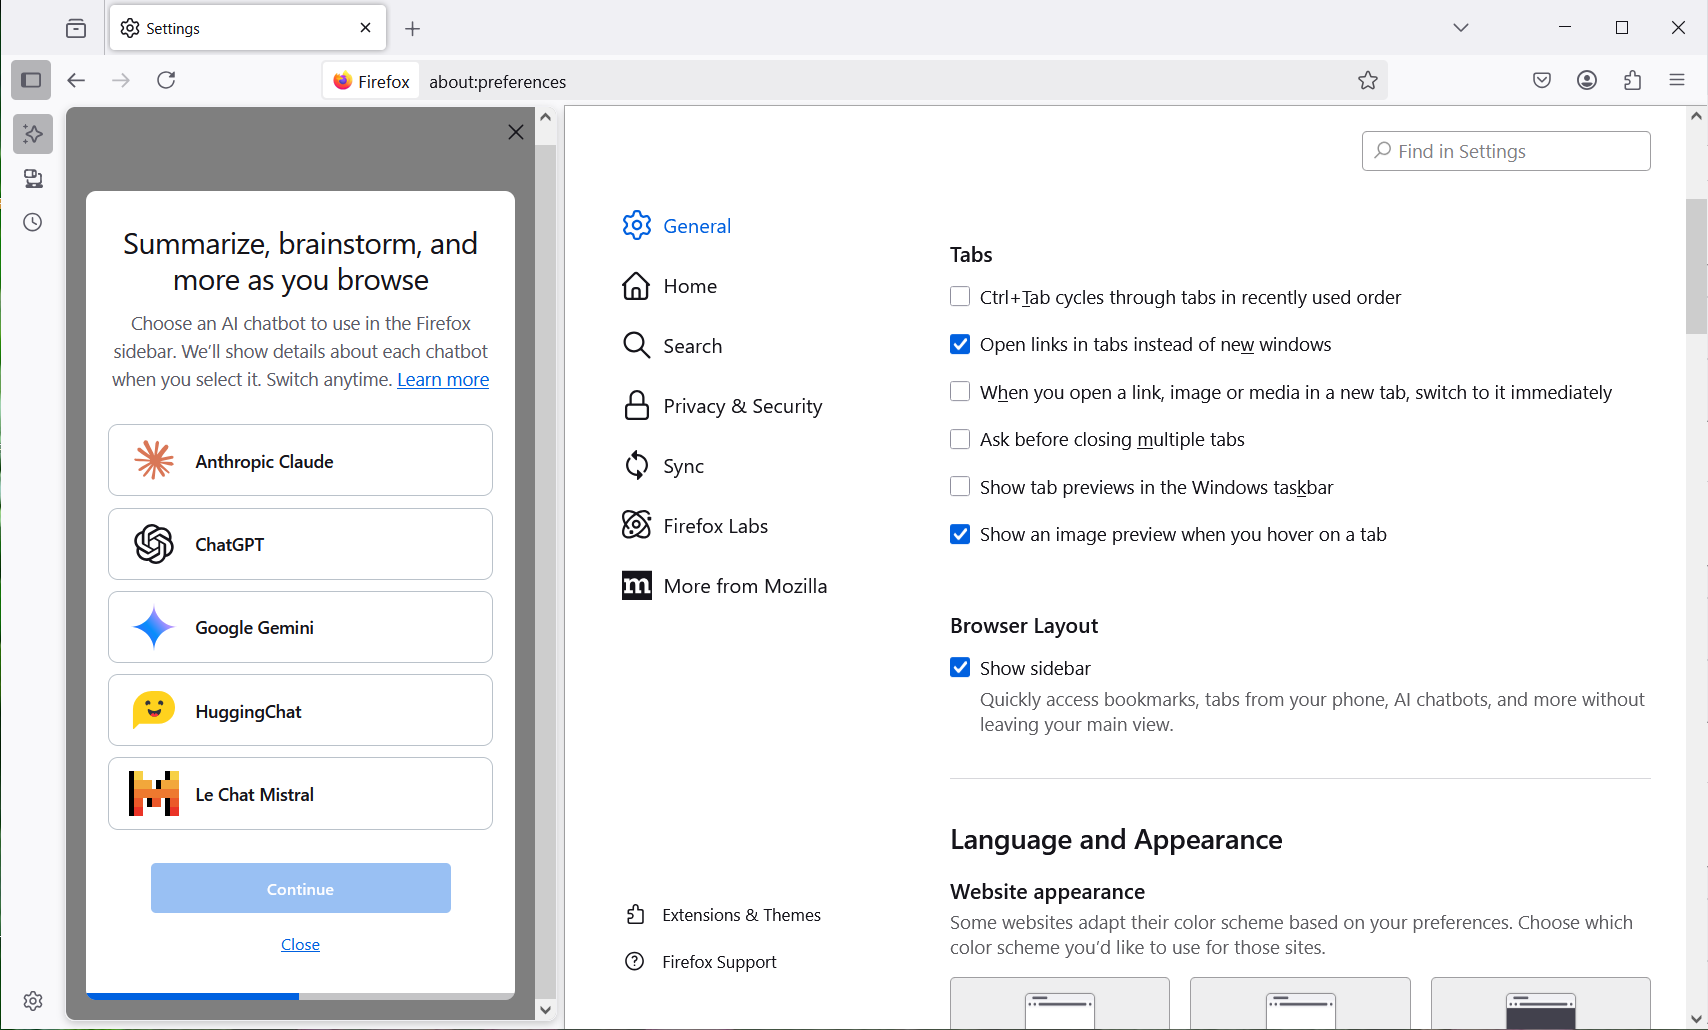1708x1030 pixels.
Task: Enable Ctrl+Tab cycles in recently used order
Action: pos(960,297)
